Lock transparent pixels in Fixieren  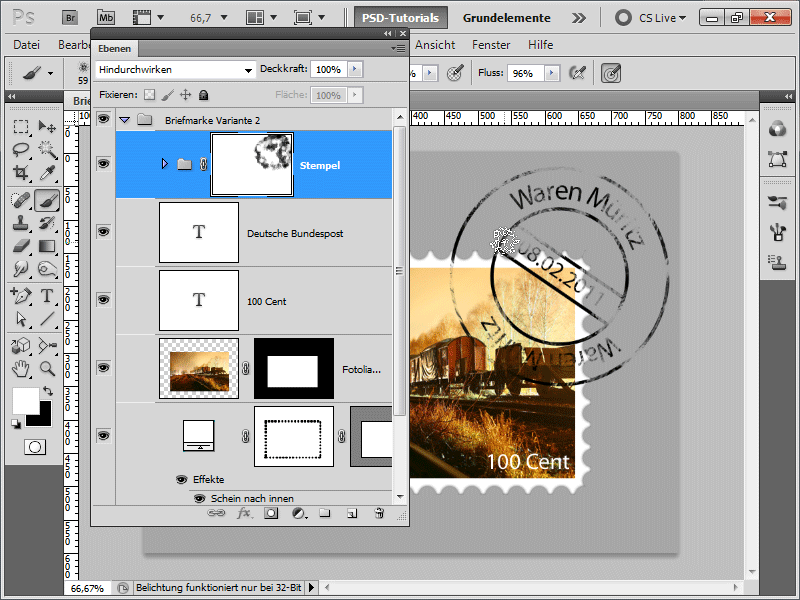pos(149,95)
